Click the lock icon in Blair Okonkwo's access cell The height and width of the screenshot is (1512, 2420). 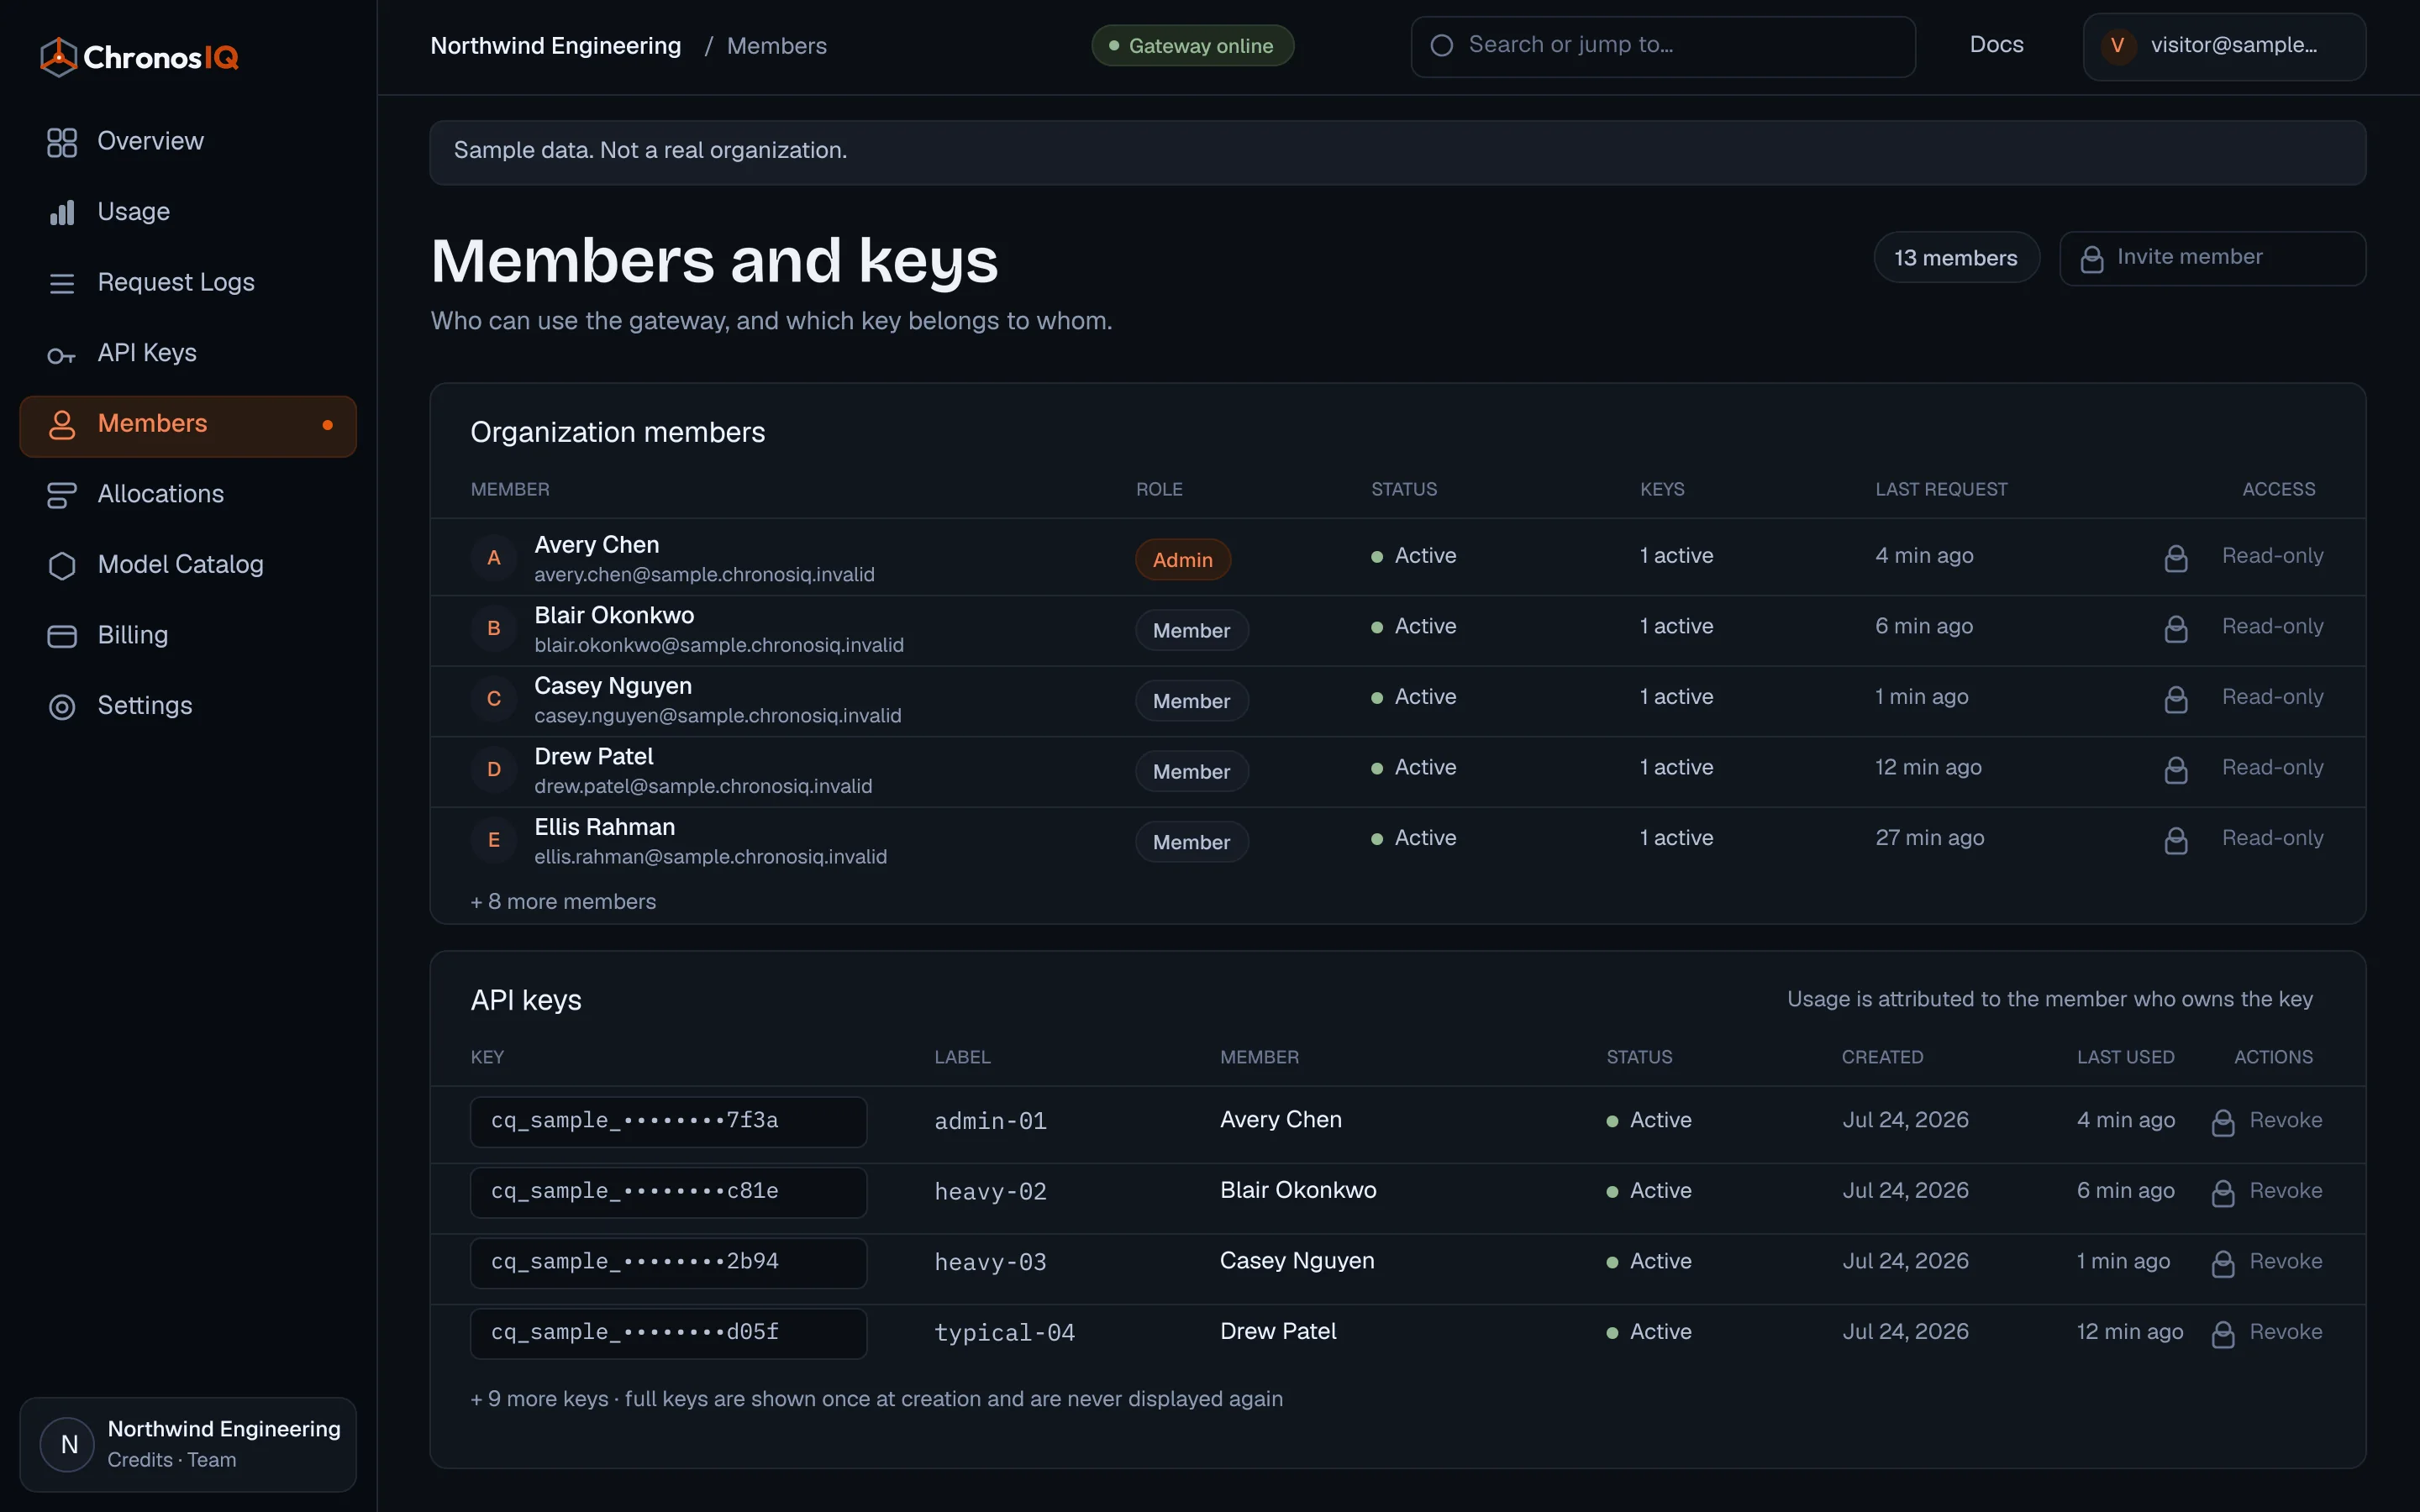2176,628
